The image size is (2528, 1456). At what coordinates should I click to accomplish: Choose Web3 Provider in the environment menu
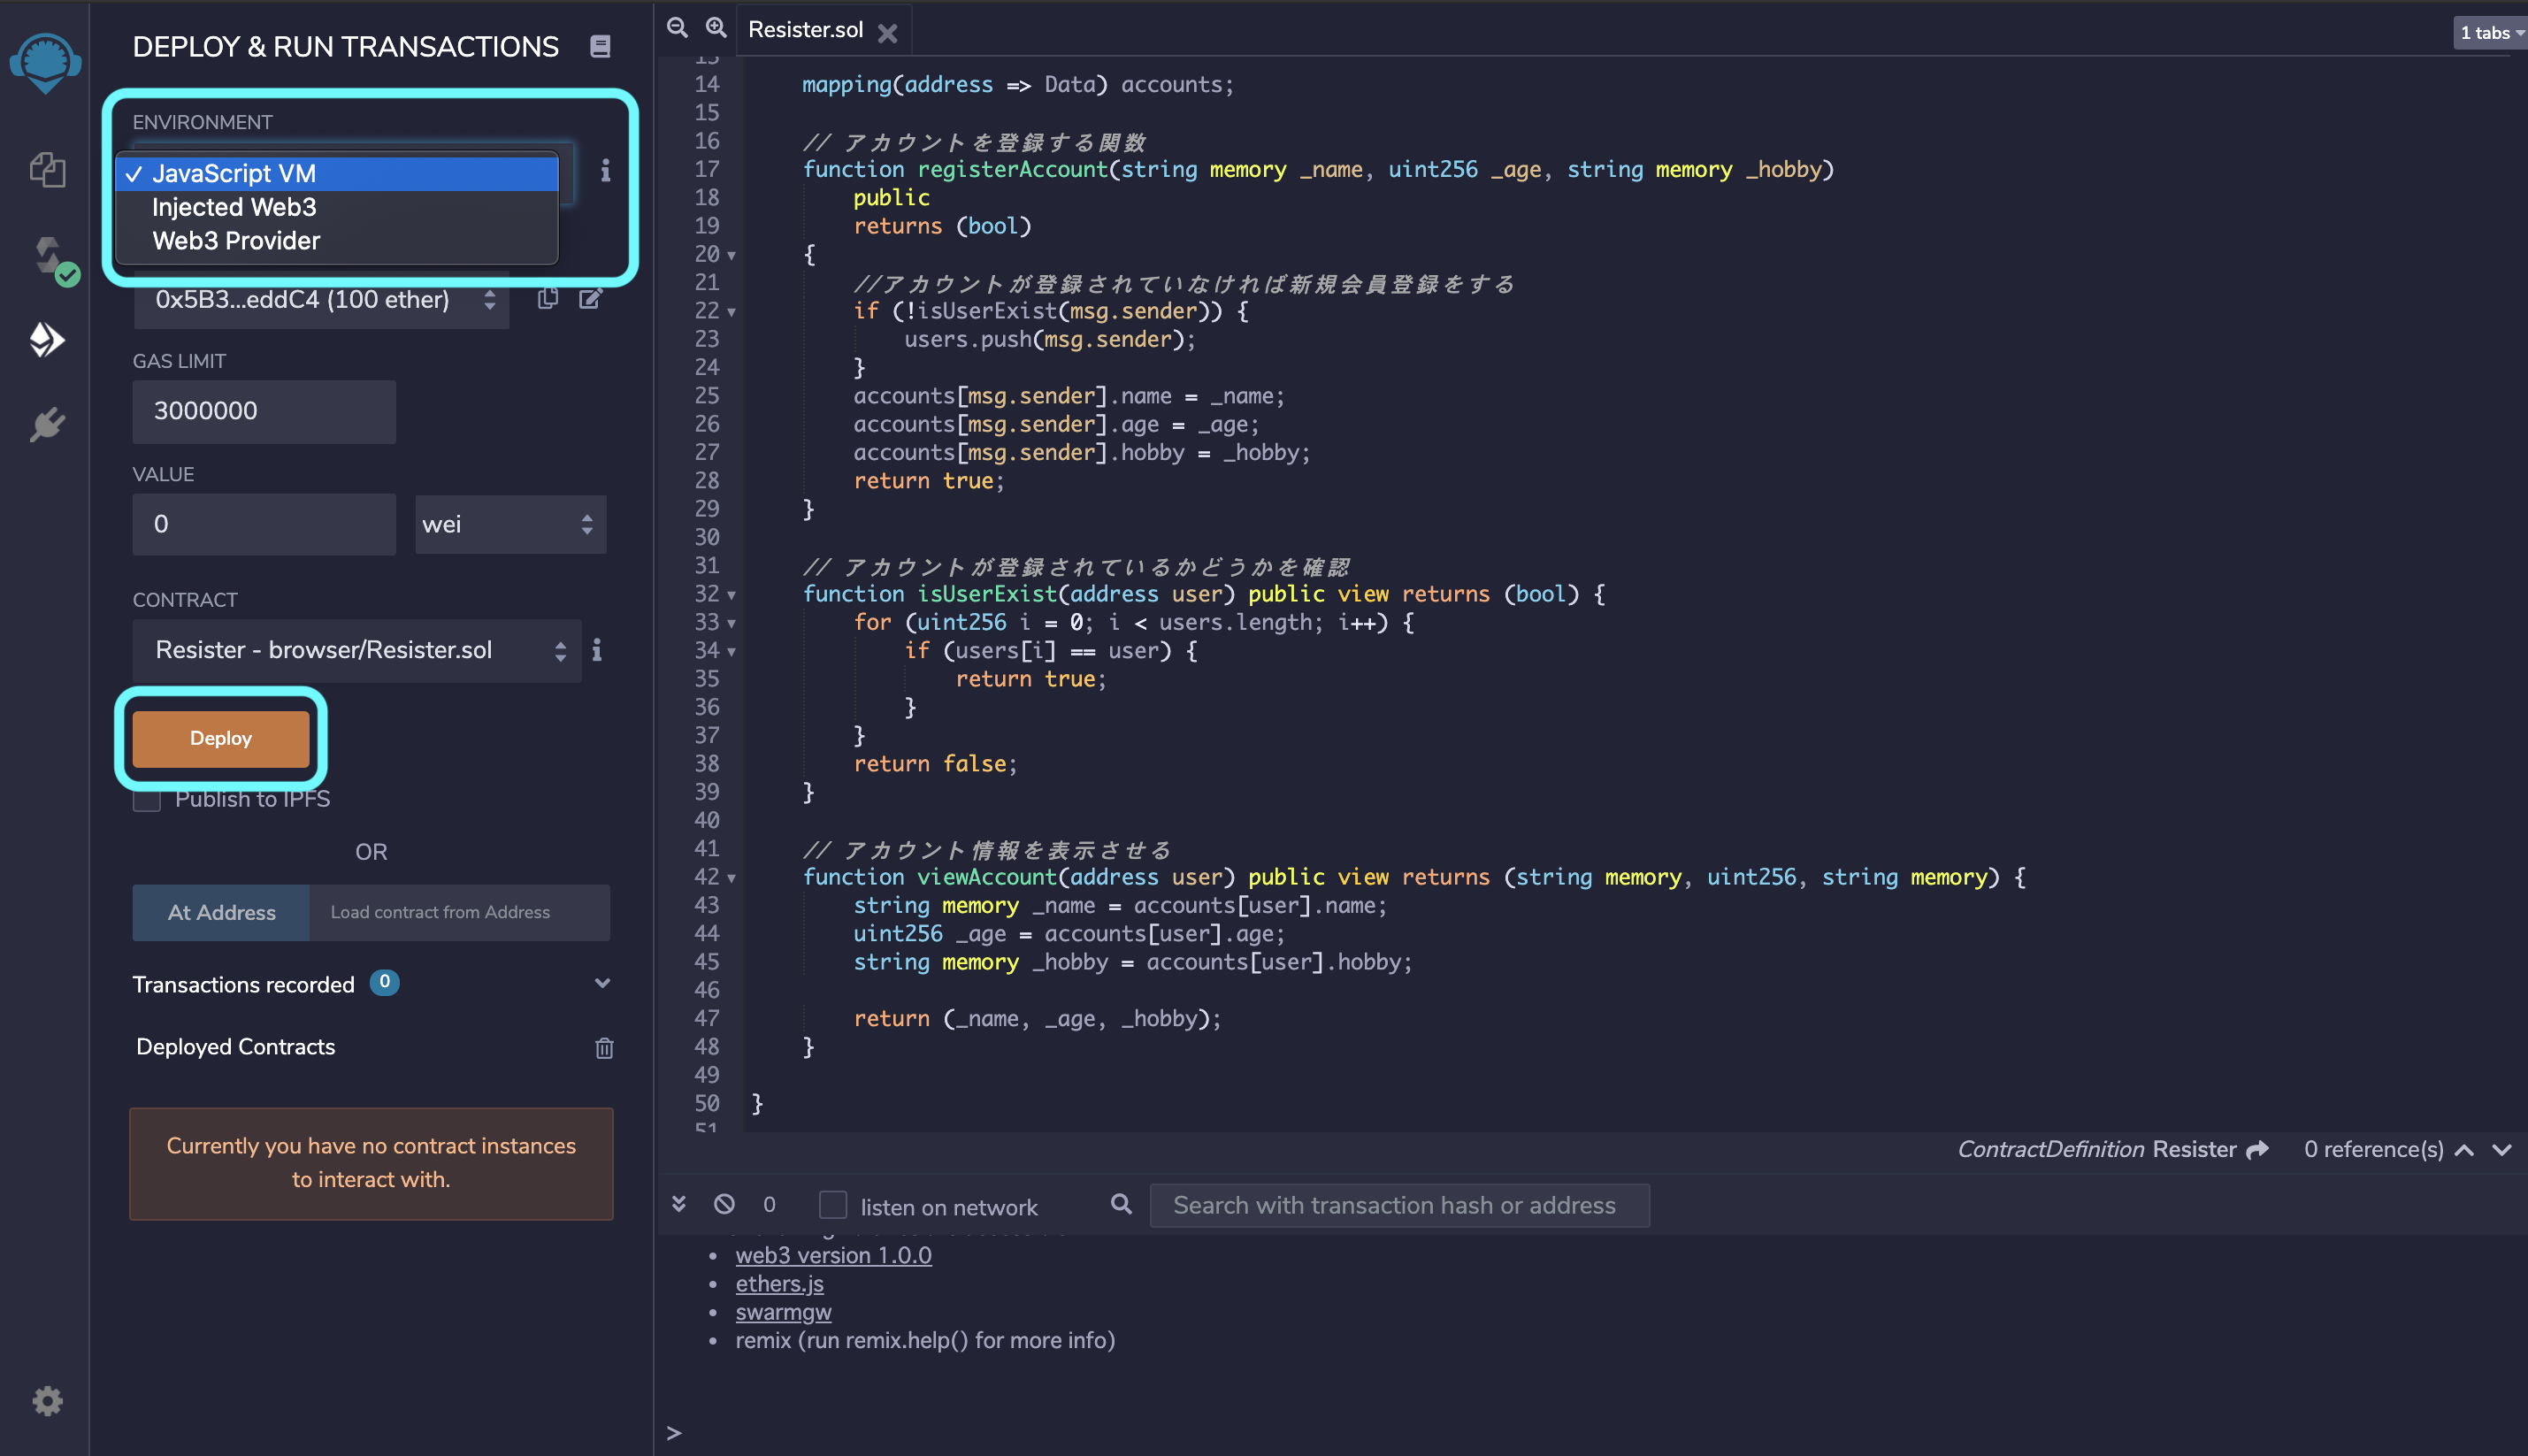point(236,241)
